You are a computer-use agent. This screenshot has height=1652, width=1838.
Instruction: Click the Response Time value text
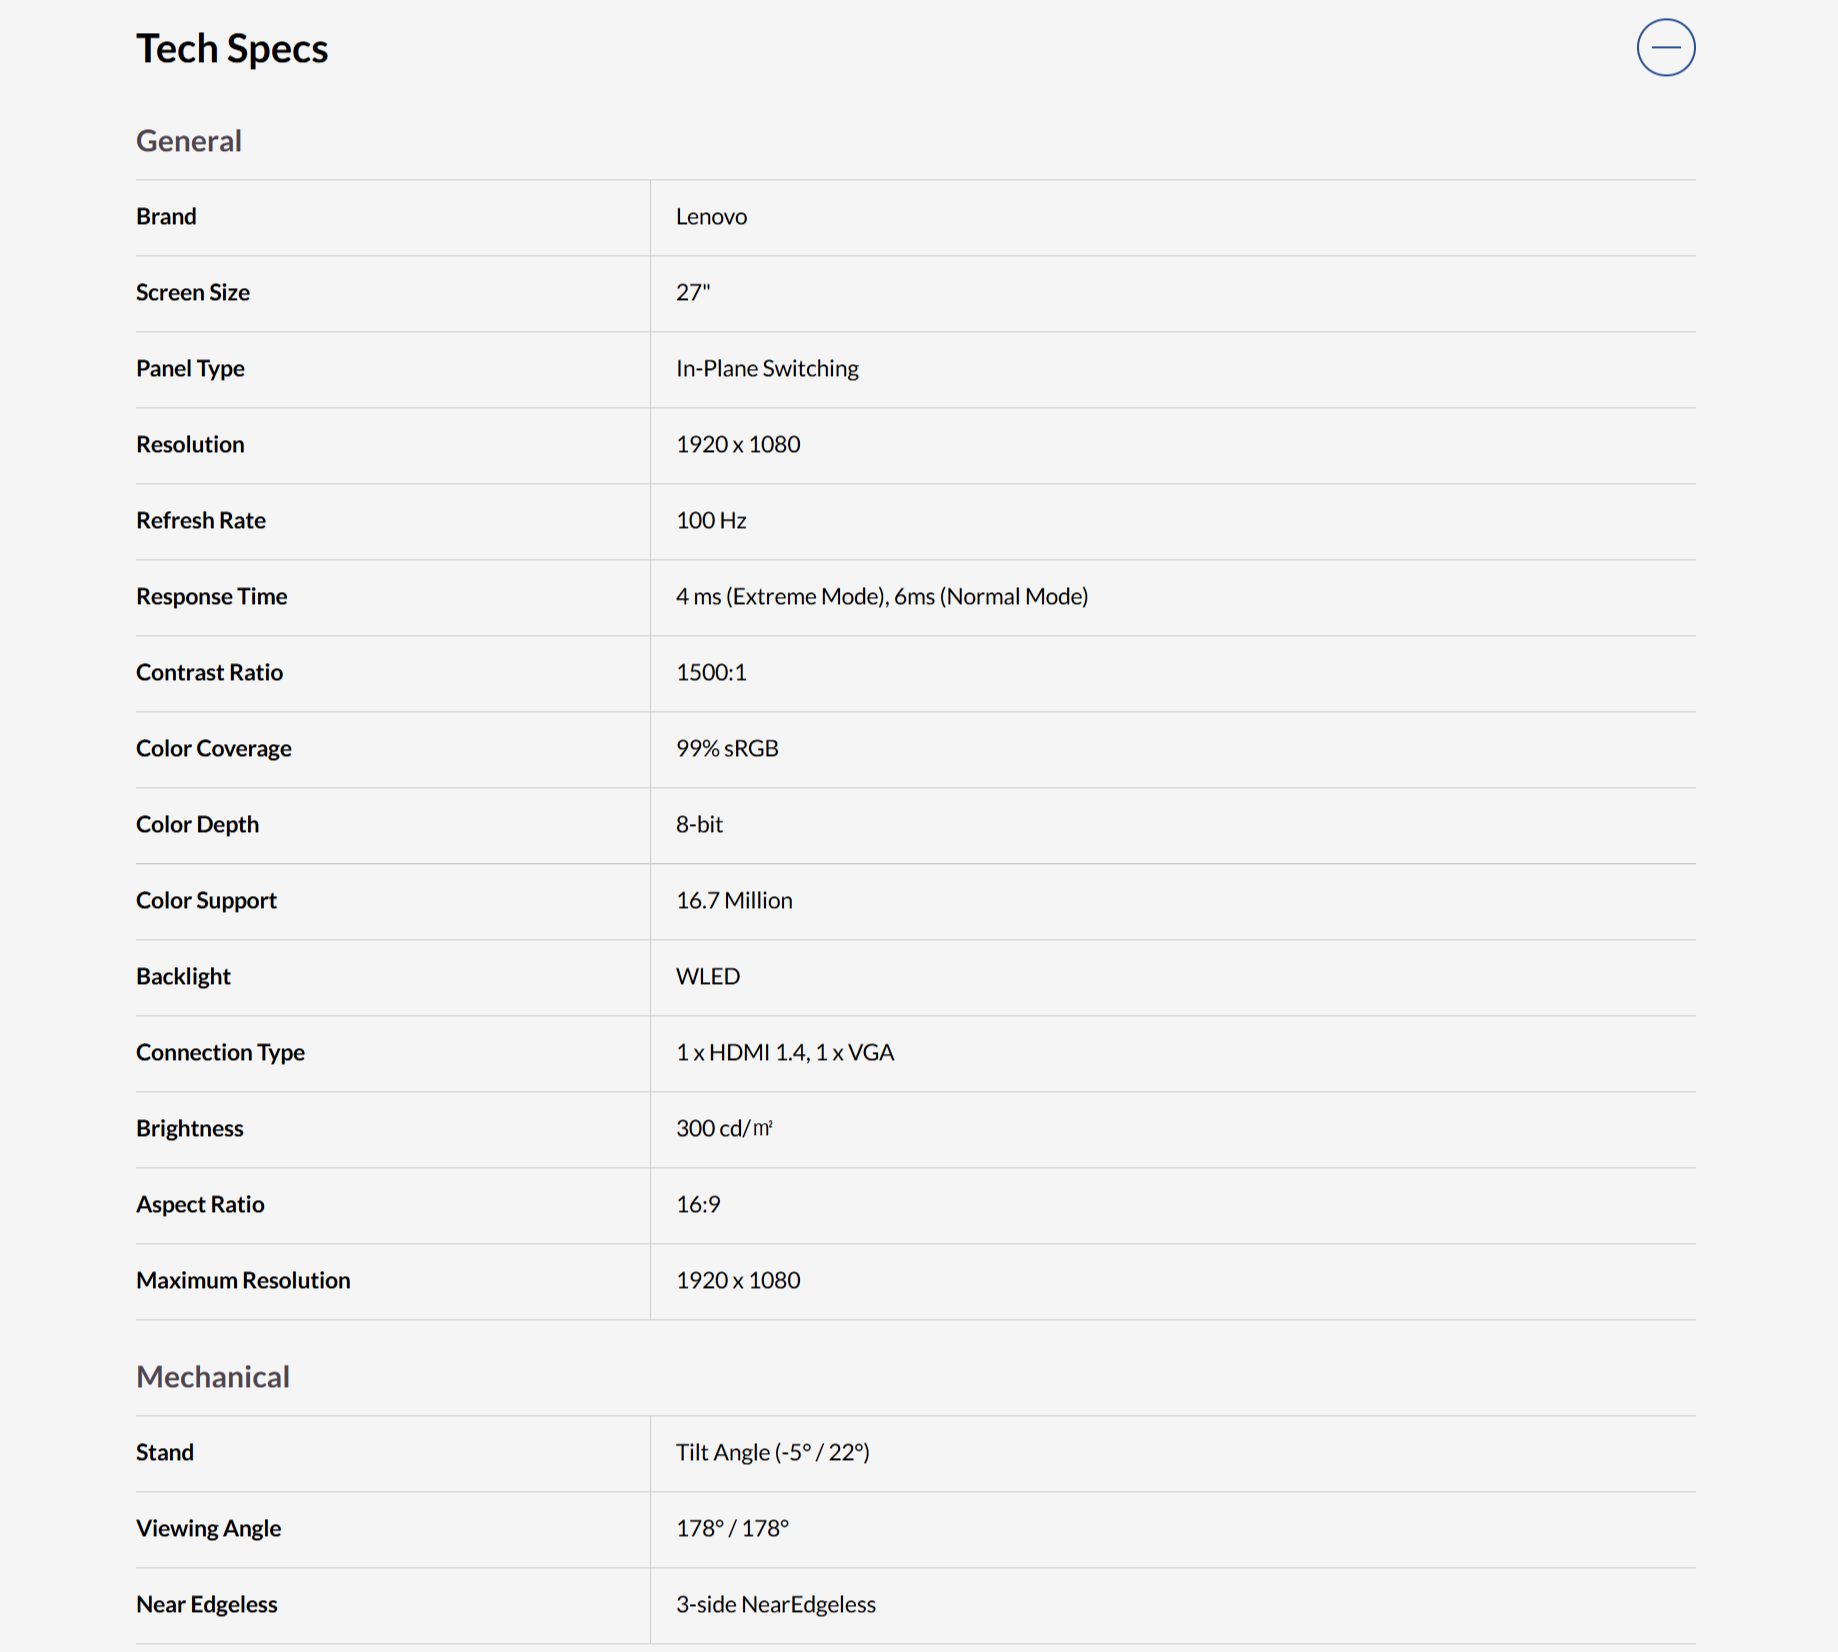[x=881, y=597]
